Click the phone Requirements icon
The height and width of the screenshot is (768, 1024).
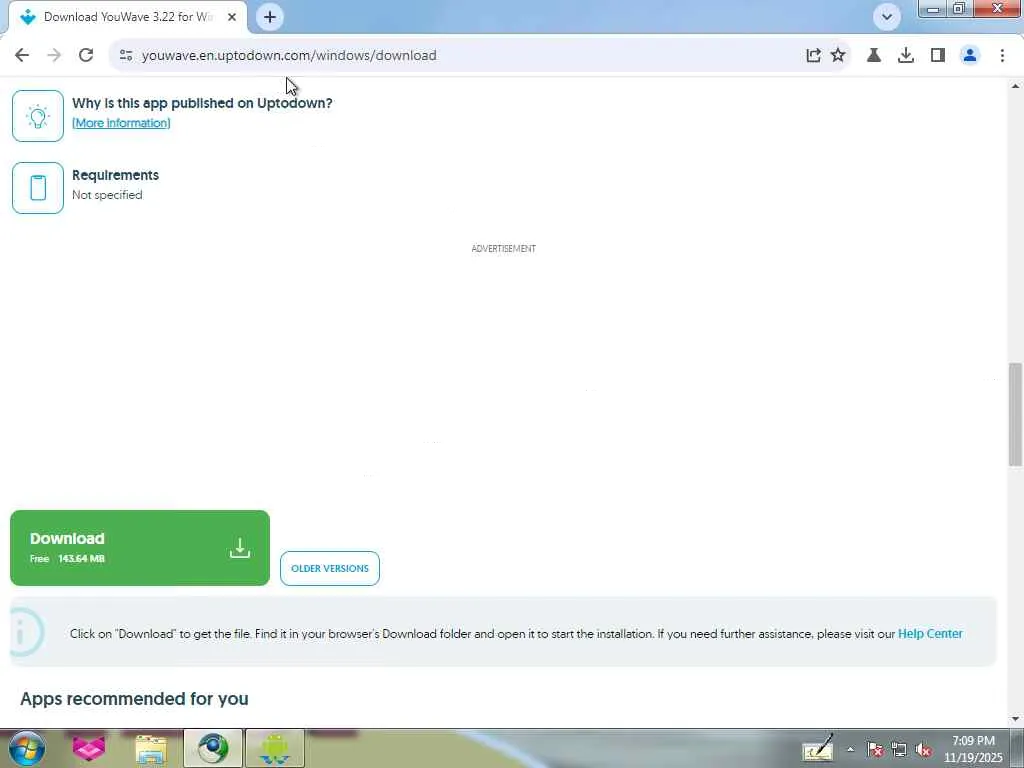pos(38,187)
